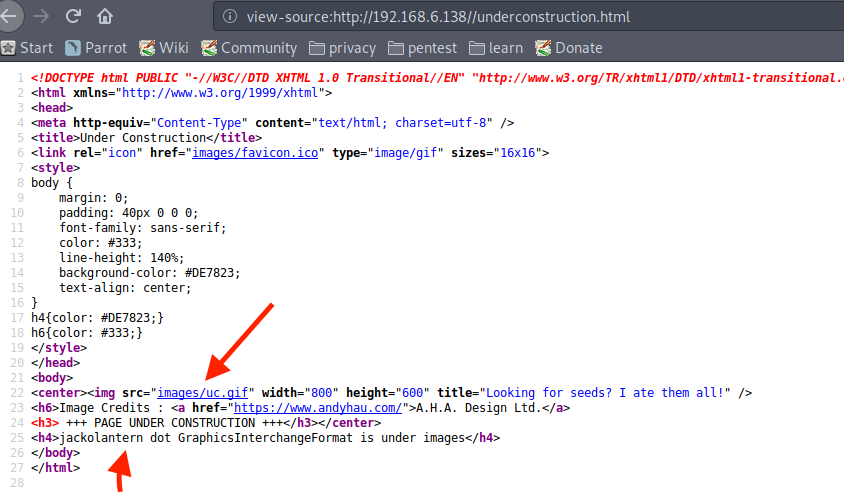Viewport: 844px width, 495px height.
Task: Open the home page icon
Action: pos(105,17)
